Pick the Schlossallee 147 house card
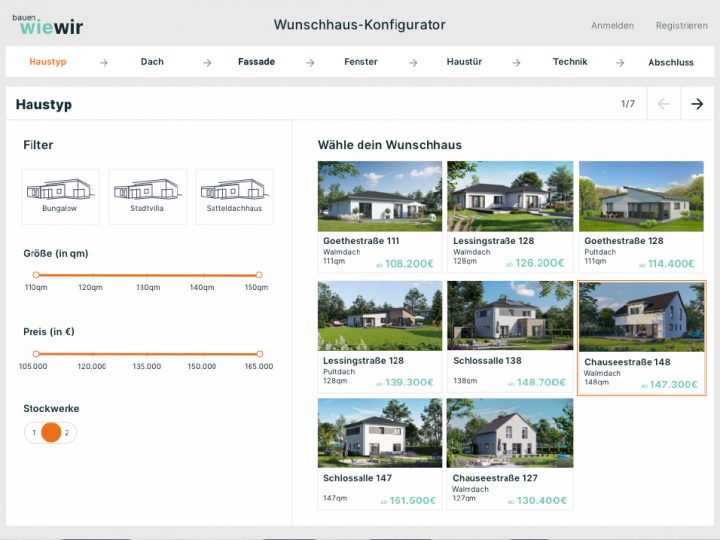The width and height of the screenshot is (720, 540). (380, 453)
